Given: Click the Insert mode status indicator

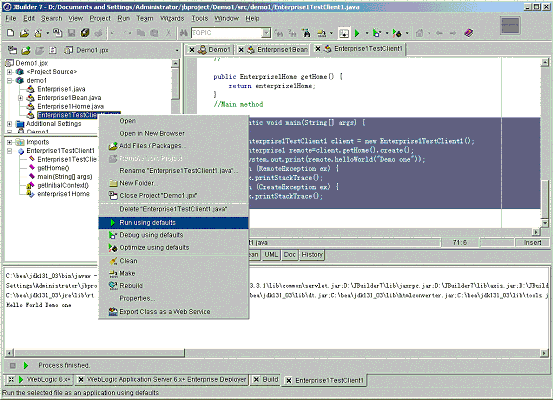Looking at the screenshot, I should (533, 243).
